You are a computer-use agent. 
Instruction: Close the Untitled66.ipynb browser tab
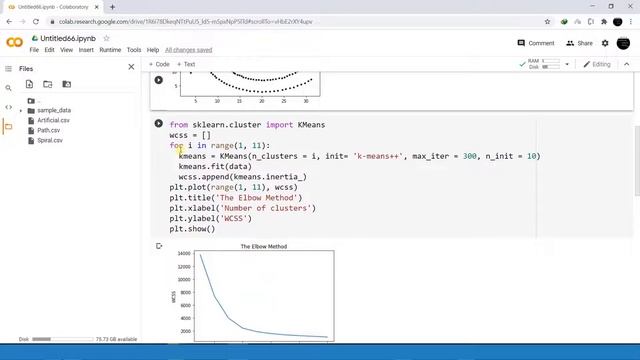coord(97,7)
